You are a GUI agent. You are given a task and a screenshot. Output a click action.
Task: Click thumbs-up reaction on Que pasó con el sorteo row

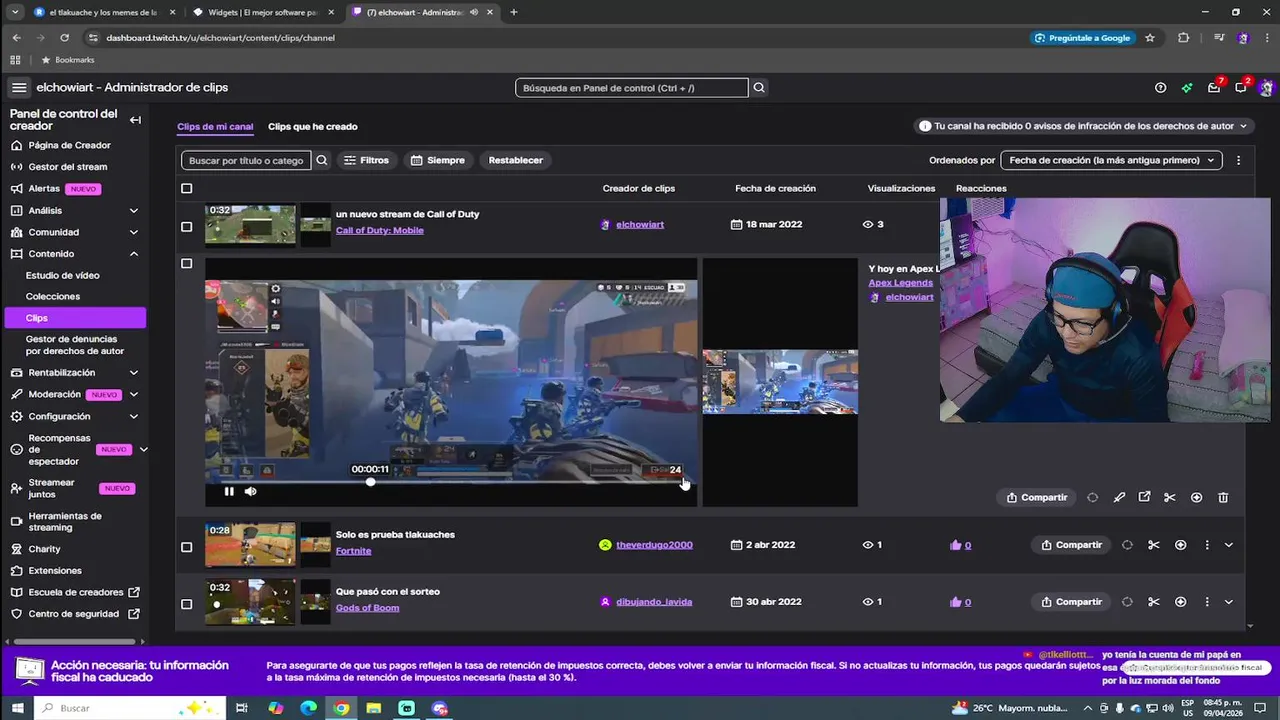[x=956, y=602]
